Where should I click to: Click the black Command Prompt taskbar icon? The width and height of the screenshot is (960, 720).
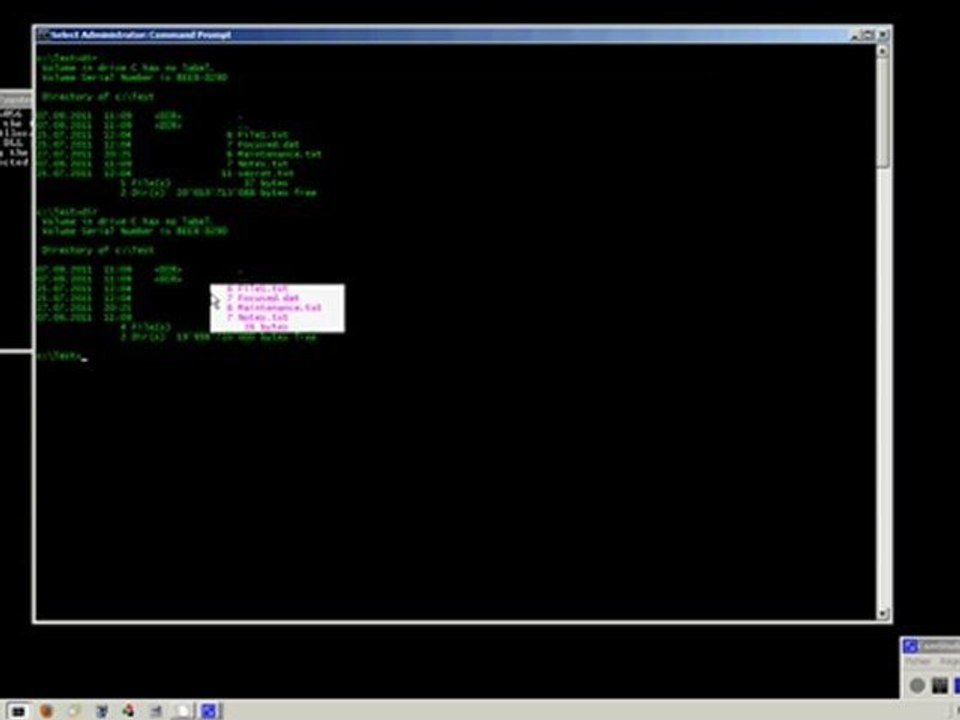[18, 711]
